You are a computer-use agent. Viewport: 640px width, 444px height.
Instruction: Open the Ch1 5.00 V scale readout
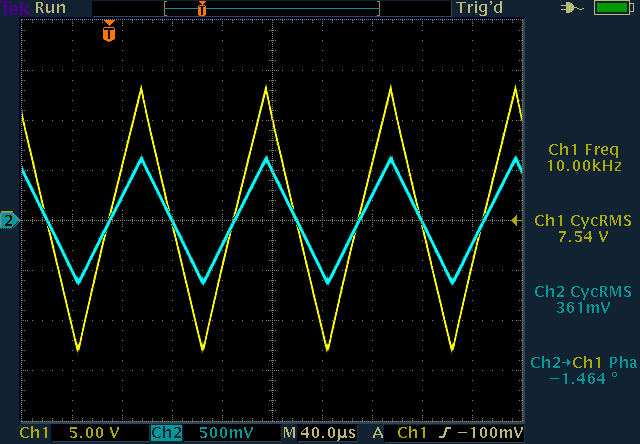[x=91, y=433]
